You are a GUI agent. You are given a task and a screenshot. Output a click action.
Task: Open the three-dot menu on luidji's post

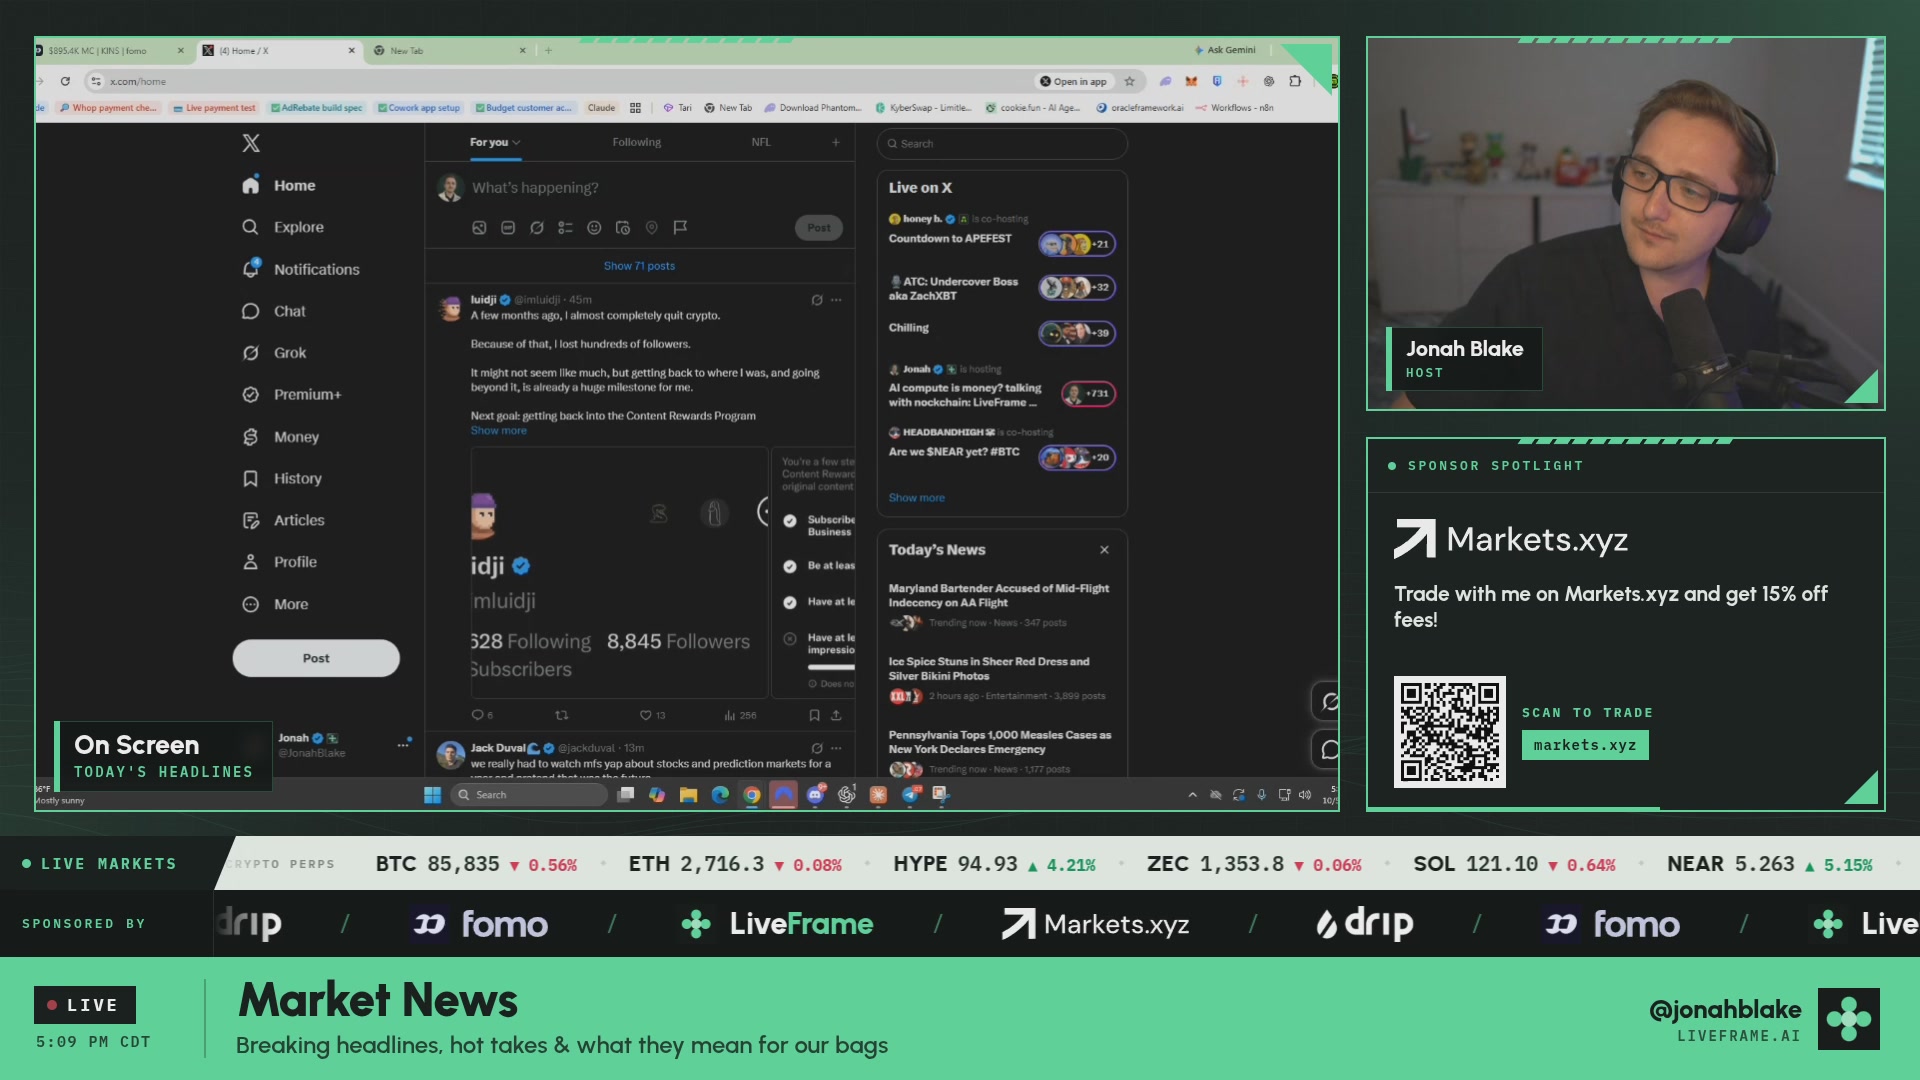836,299
